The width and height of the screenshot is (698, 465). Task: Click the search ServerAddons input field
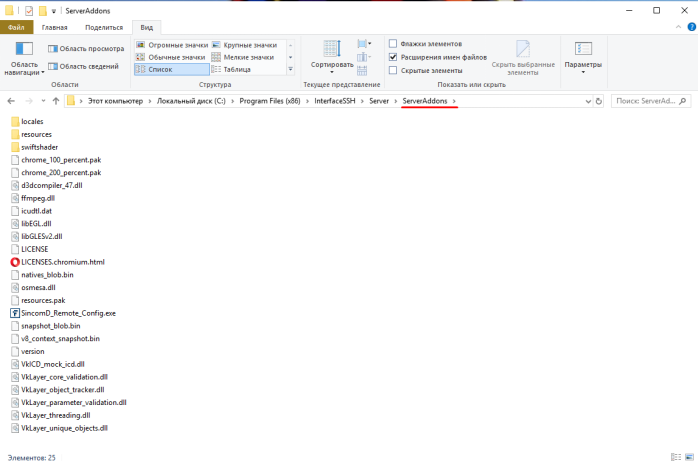click(x=650, y=101)
